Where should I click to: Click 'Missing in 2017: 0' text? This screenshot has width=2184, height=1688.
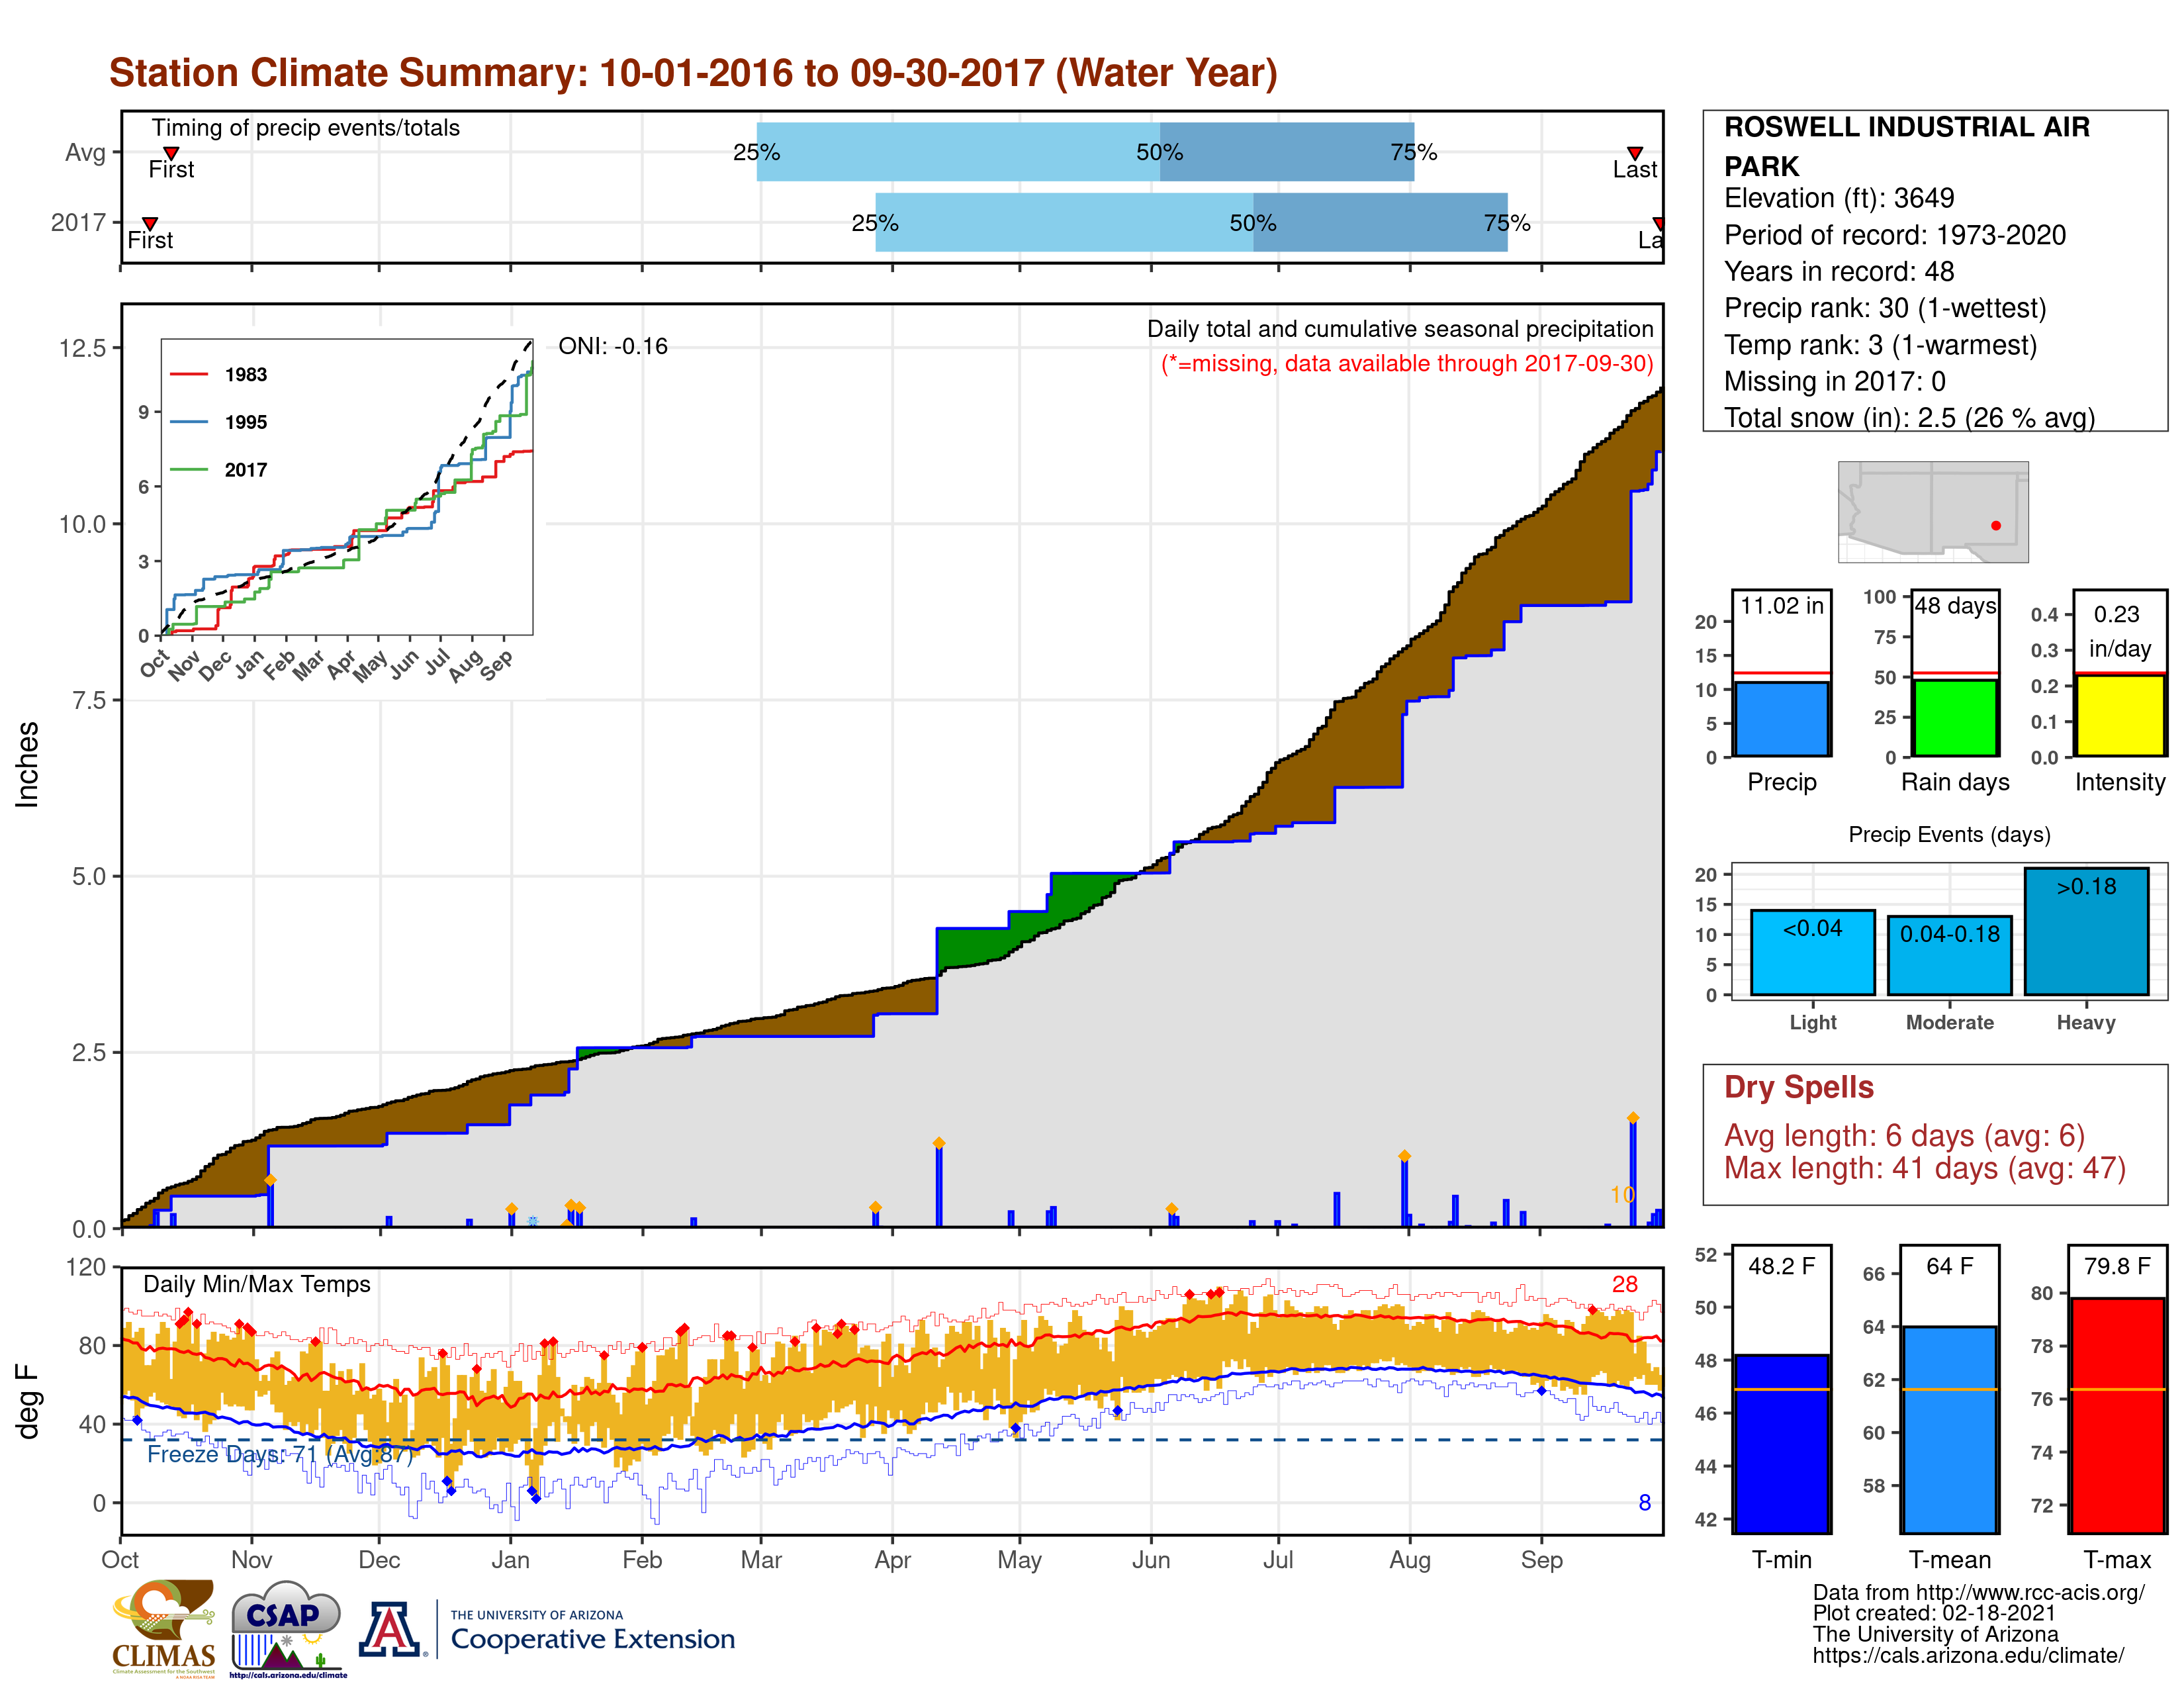coord(1835,381)
